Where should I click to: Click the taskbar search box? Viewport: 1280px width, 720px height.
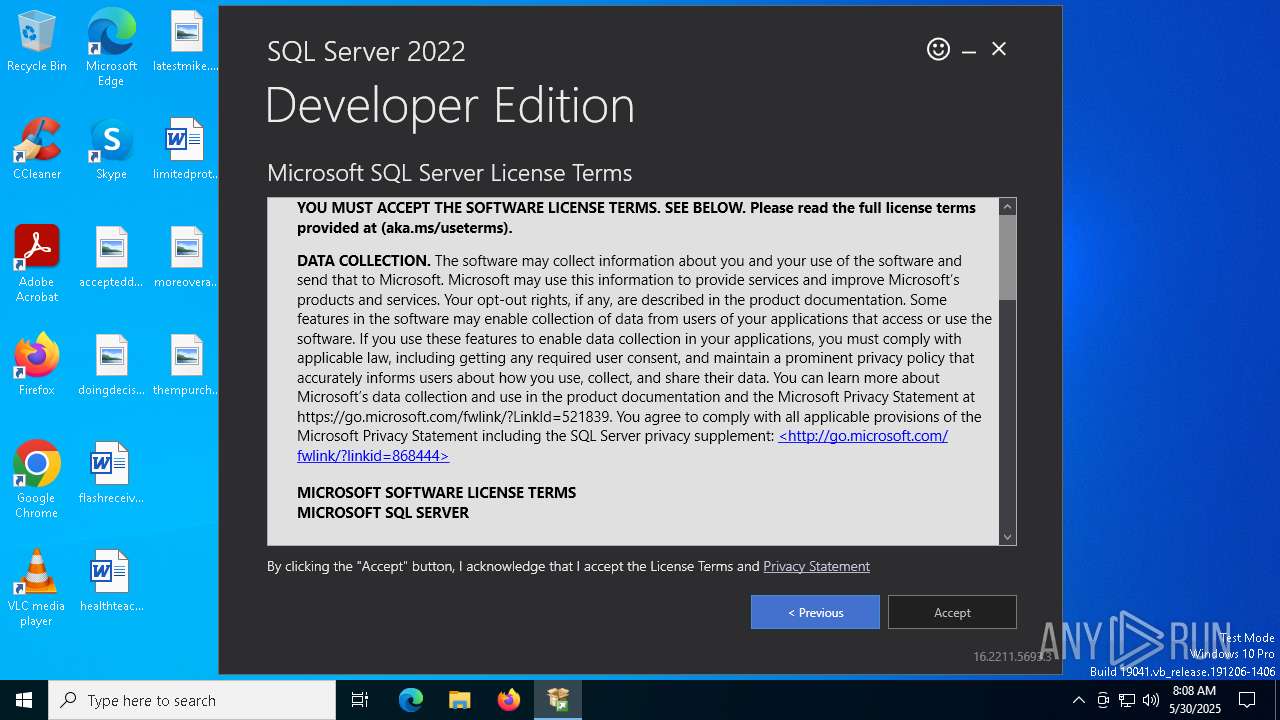pos(192,700)
